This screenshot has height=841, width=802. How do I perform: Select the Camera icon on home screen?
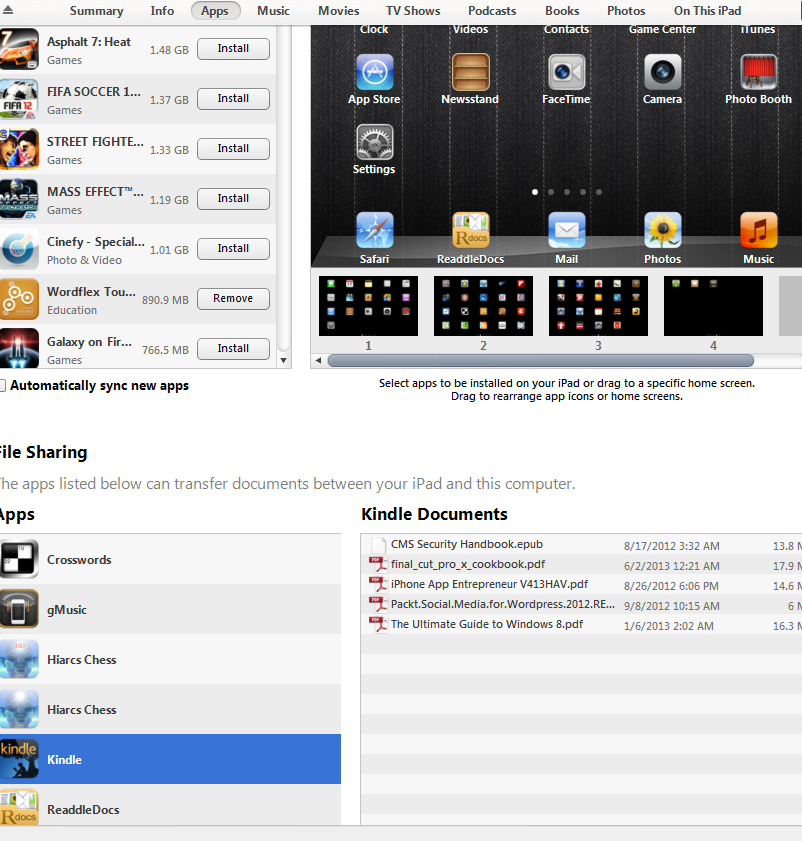coord(663,72)
